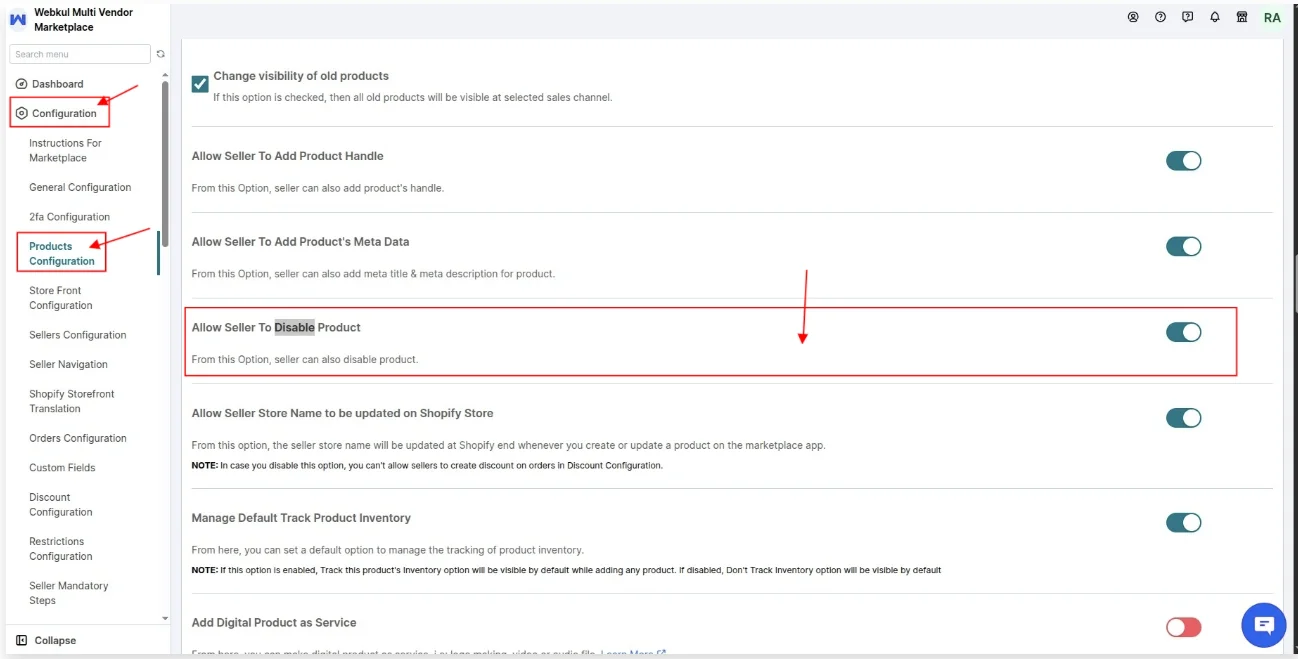Open Dashboard in the sidebar
1298x659 pixels.
58,84
